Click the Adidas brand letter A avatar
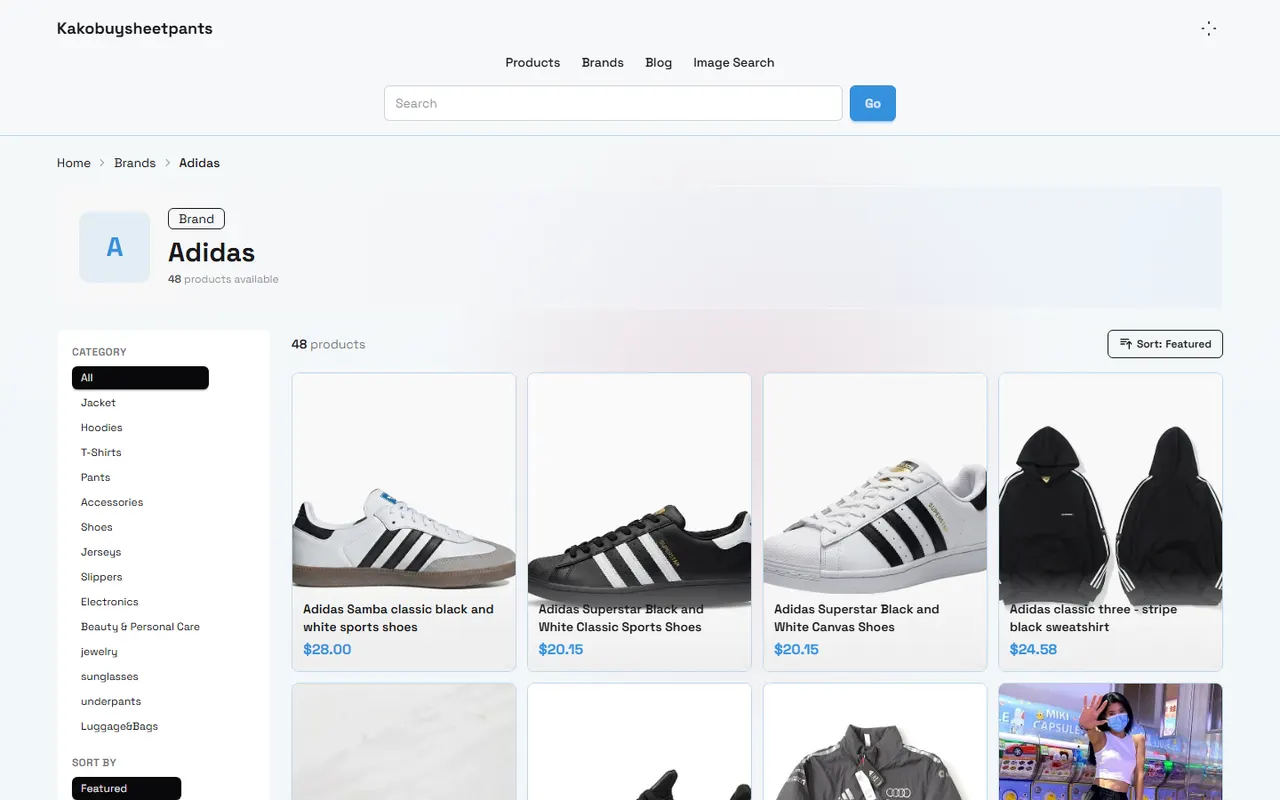1280x800 pixels. (x=115, y=247)
